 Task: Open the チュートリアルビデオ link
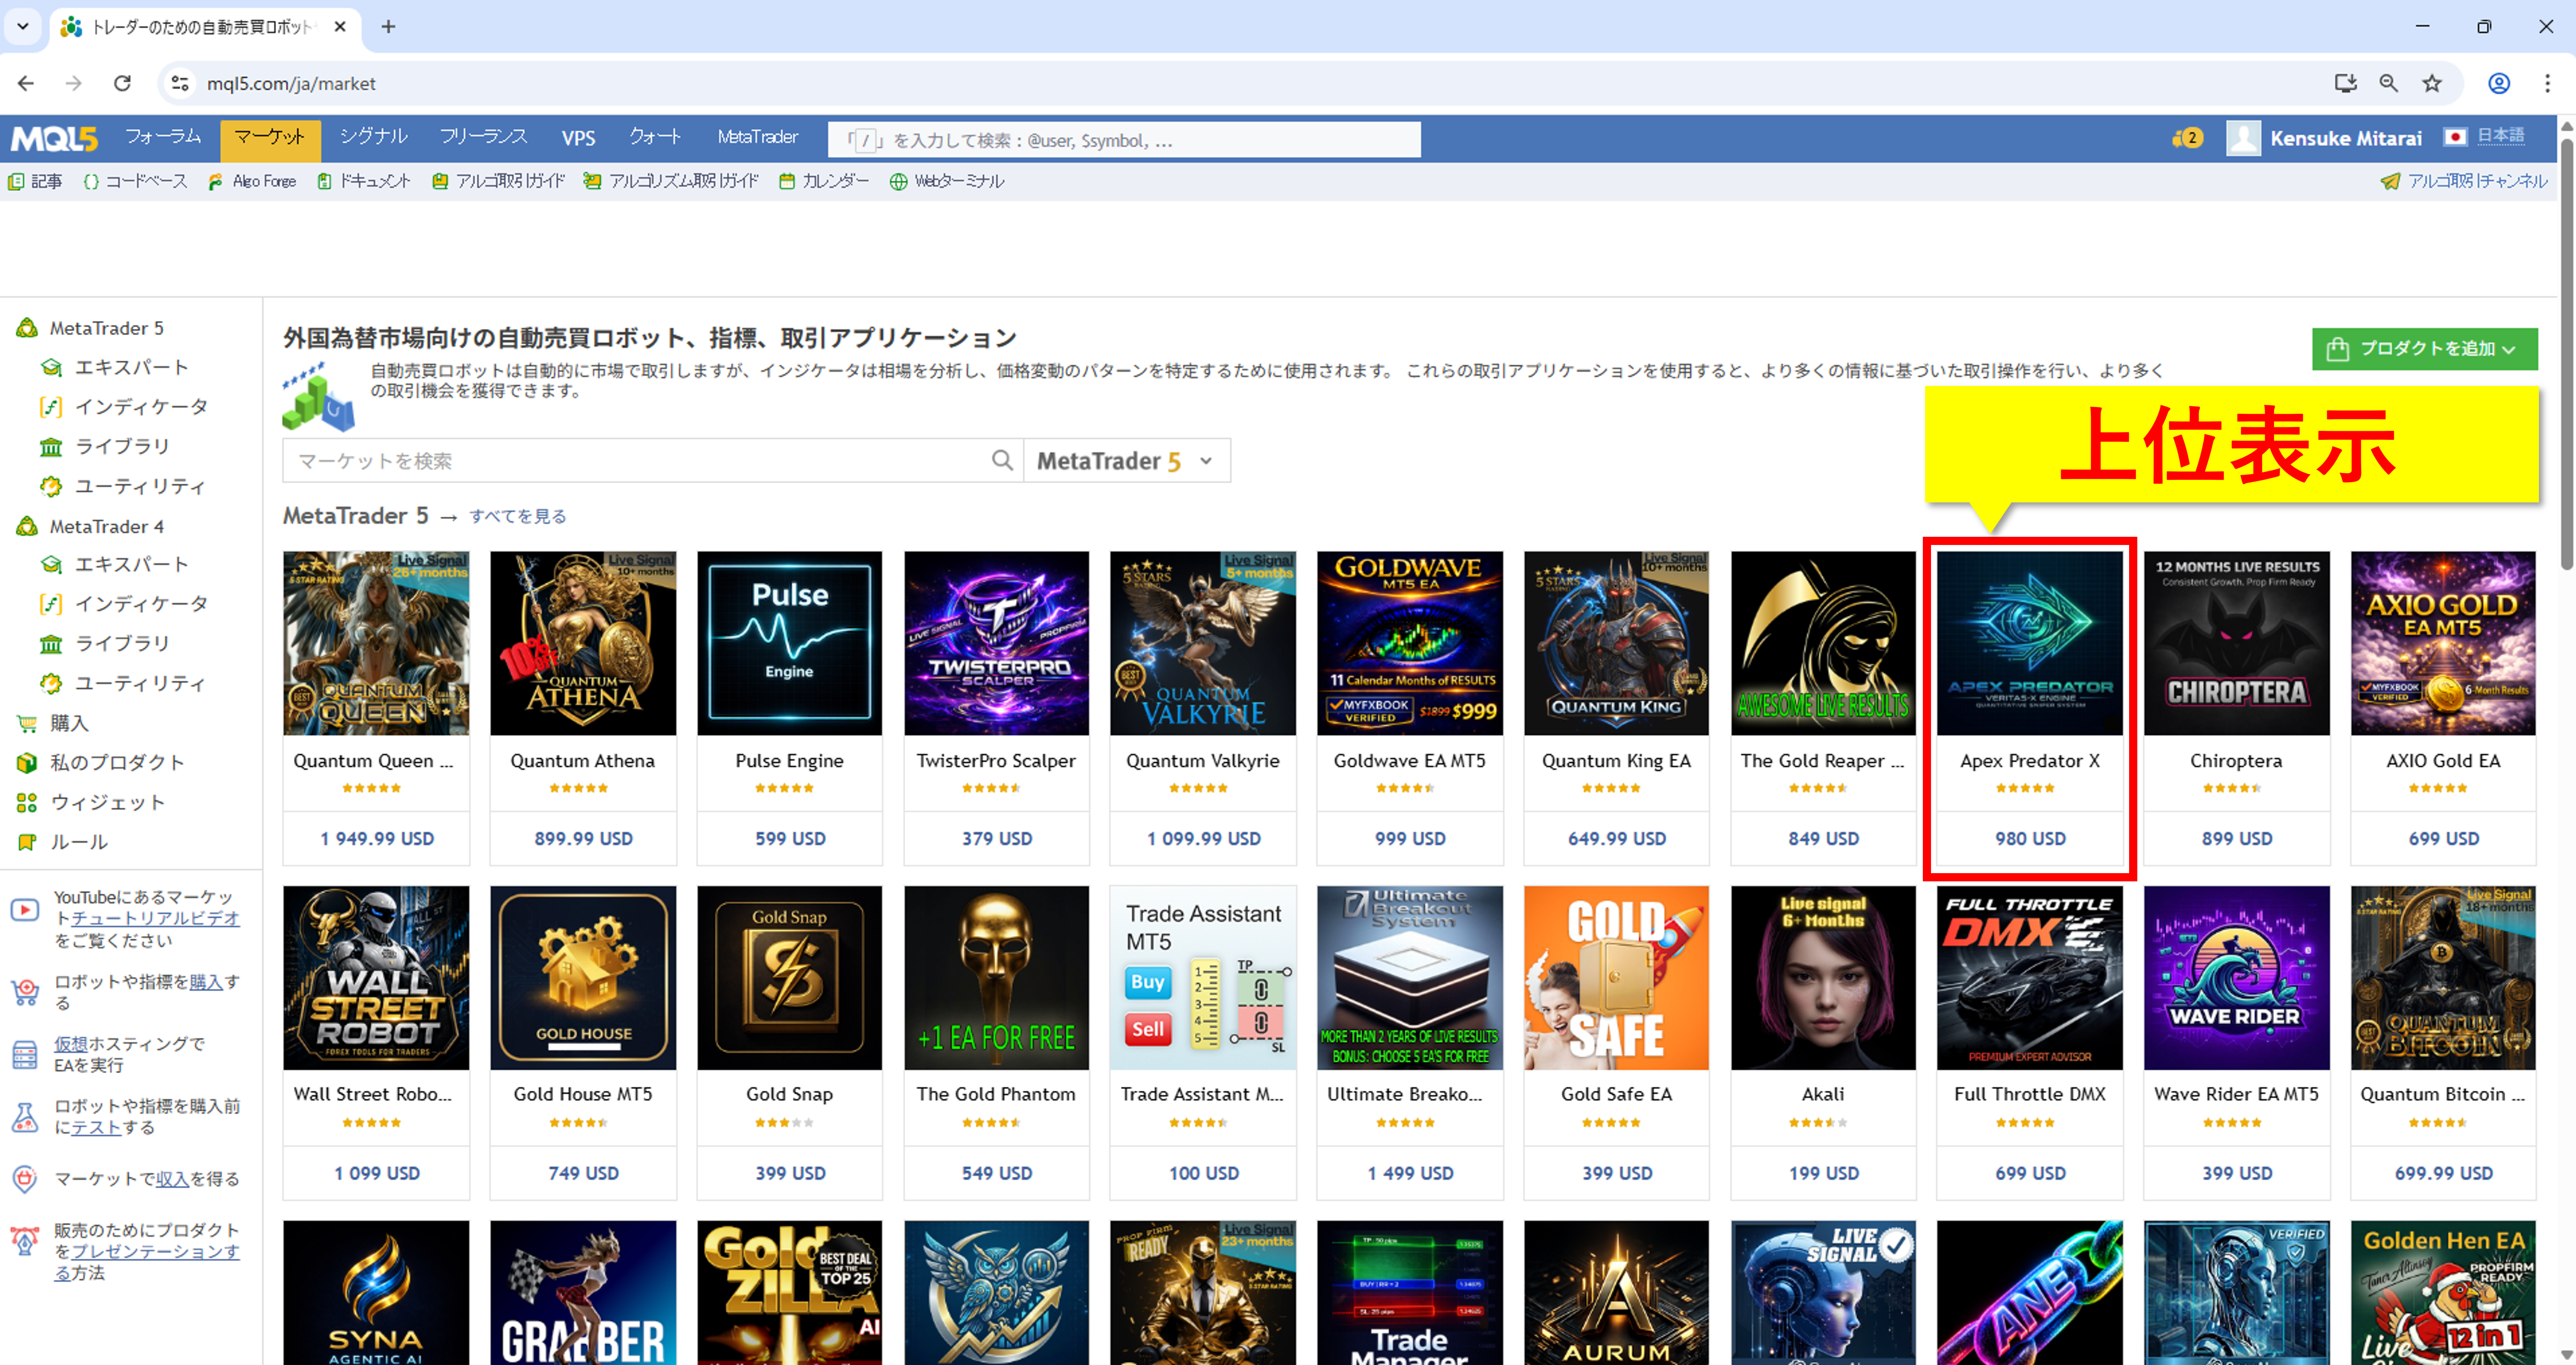pos(155,918)
